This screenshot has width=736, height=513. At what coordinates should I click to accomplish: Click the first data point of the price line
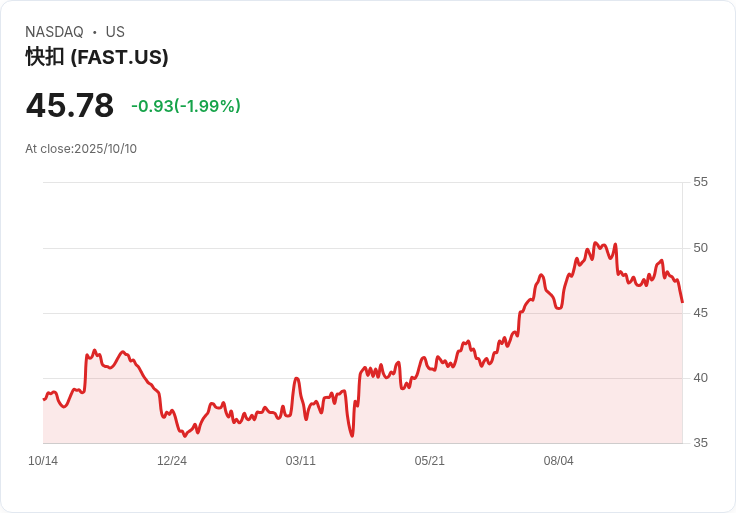coord(44,399)
